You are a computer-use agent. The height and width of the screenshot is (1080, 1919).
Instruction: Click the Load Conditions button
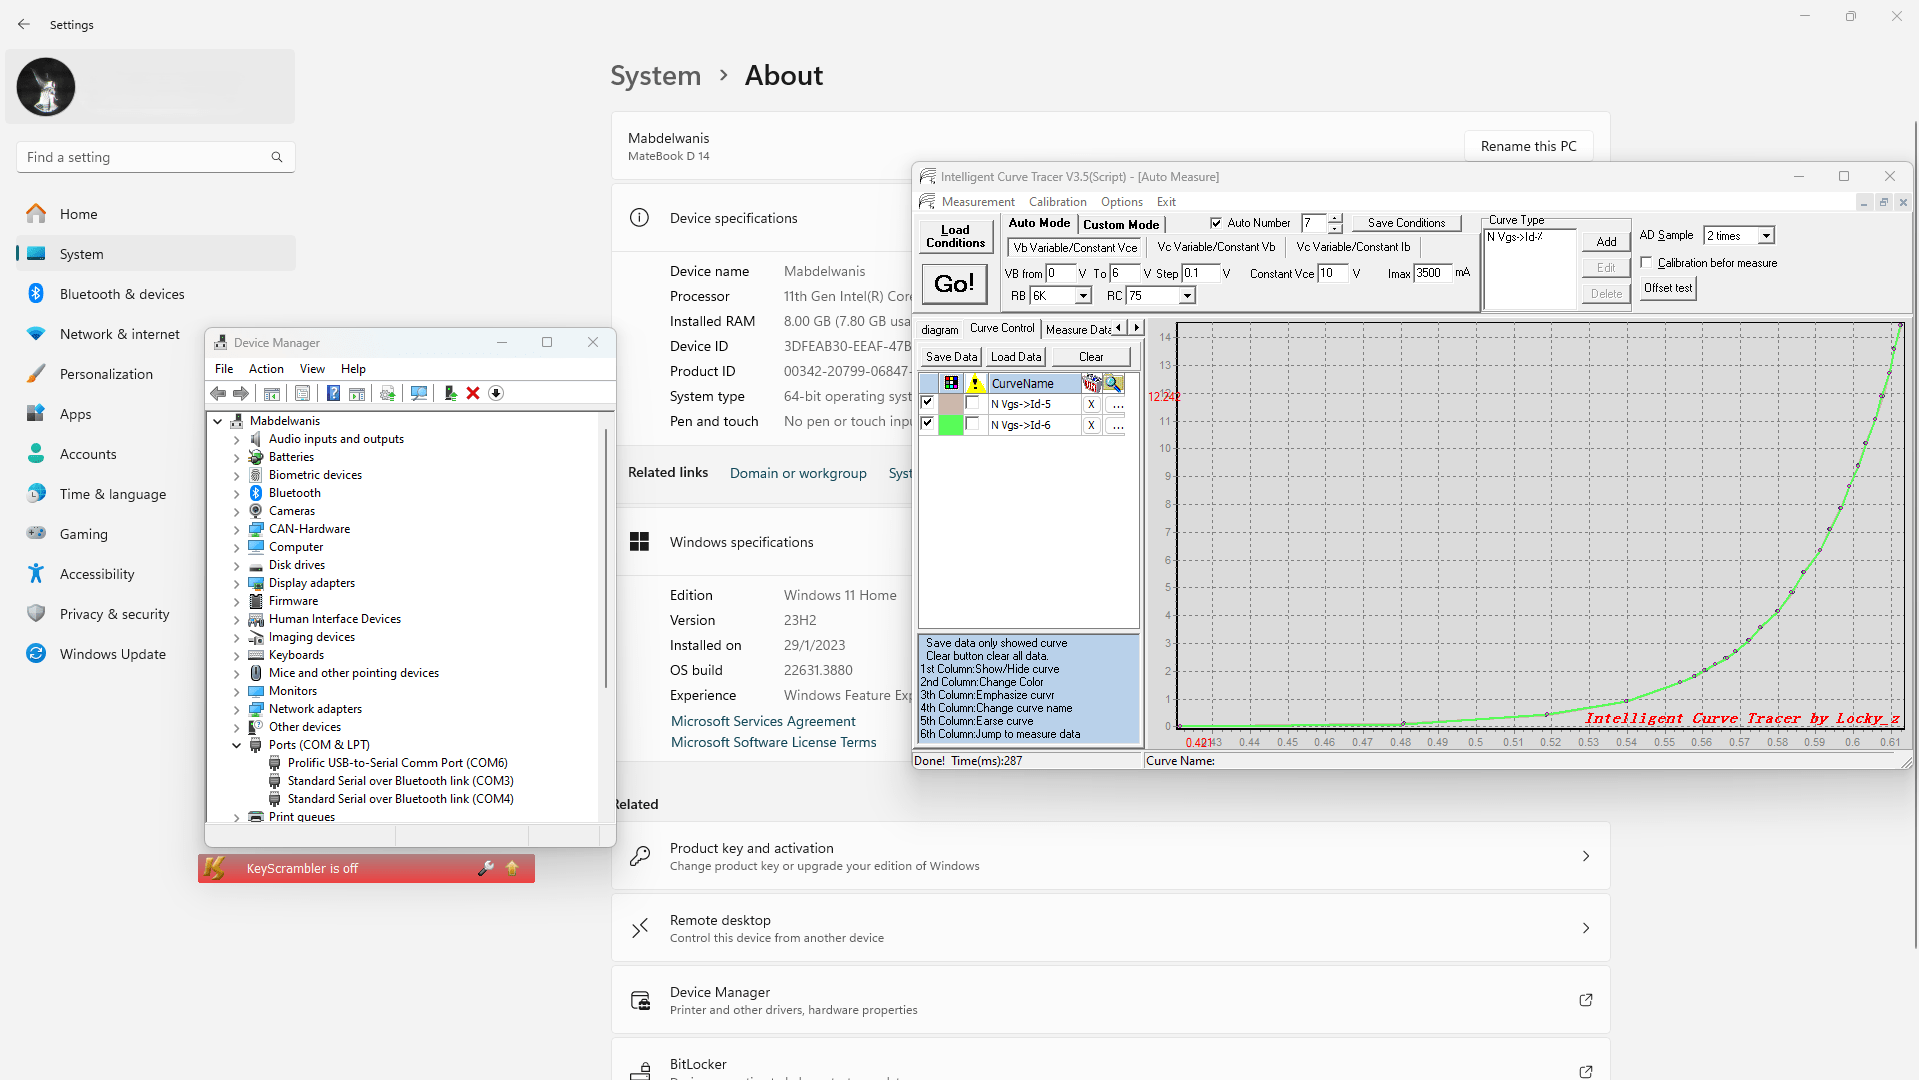(955, 236)
